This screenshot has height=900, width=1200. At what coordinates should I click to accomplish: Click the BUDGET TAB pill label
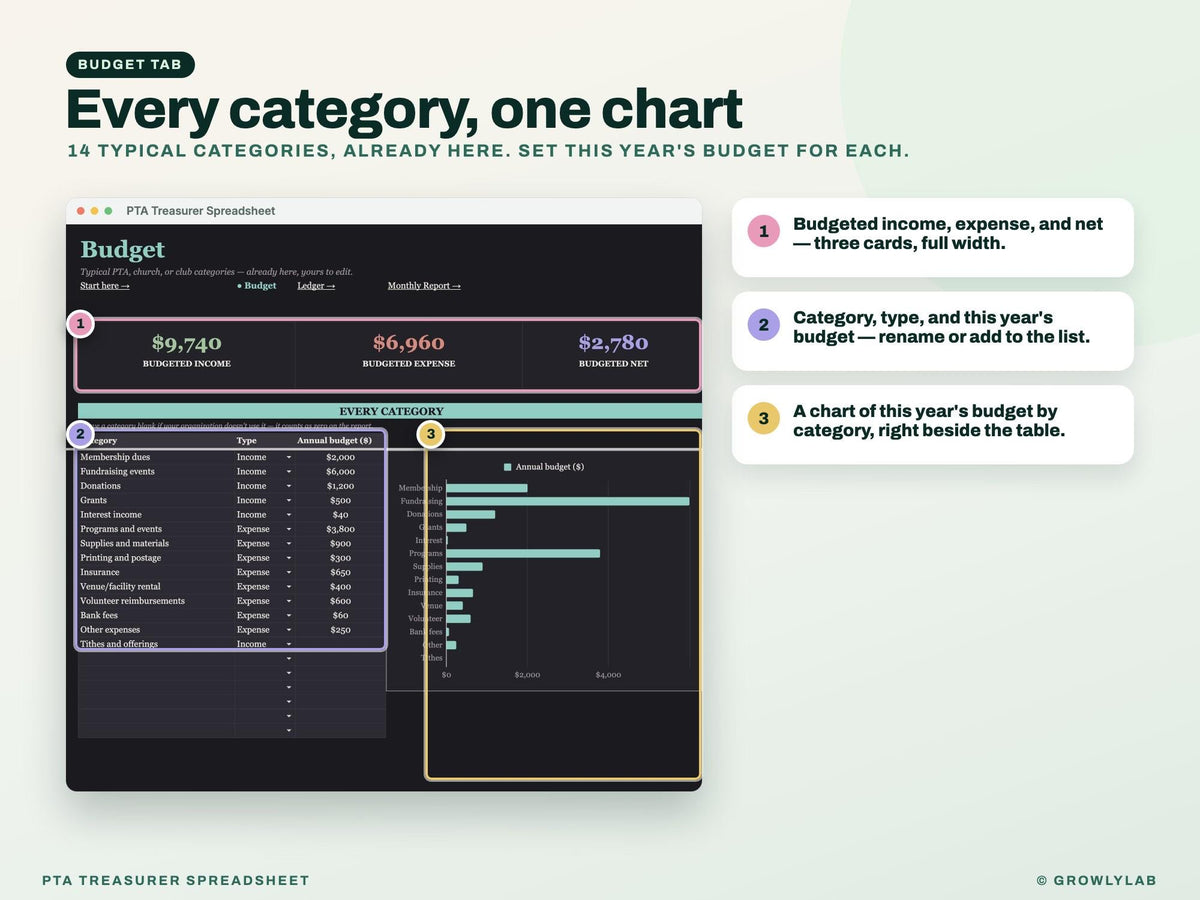click(x=130, y=65)
